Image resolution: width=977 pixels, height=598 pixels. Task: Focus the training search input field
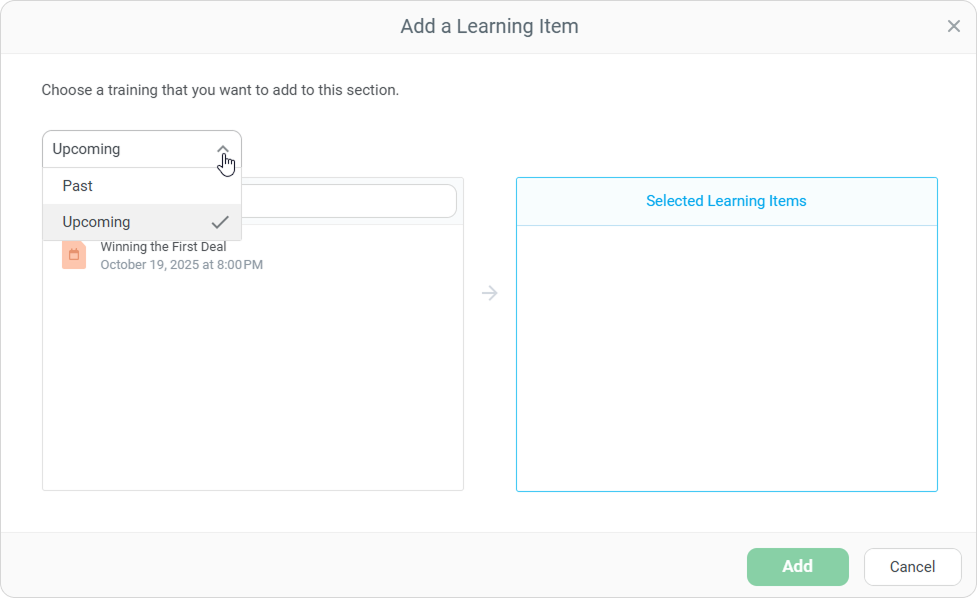350,201
